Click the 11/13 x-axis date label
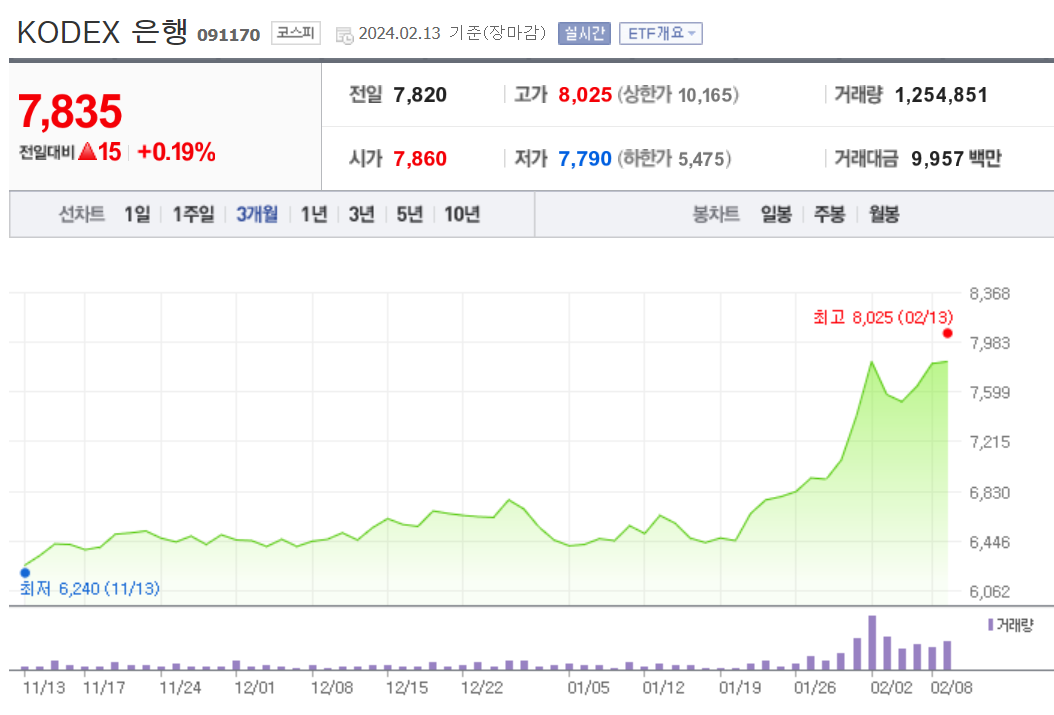Image resolution: width=1054 pixels, height=715 pixels. coord(44,687)
